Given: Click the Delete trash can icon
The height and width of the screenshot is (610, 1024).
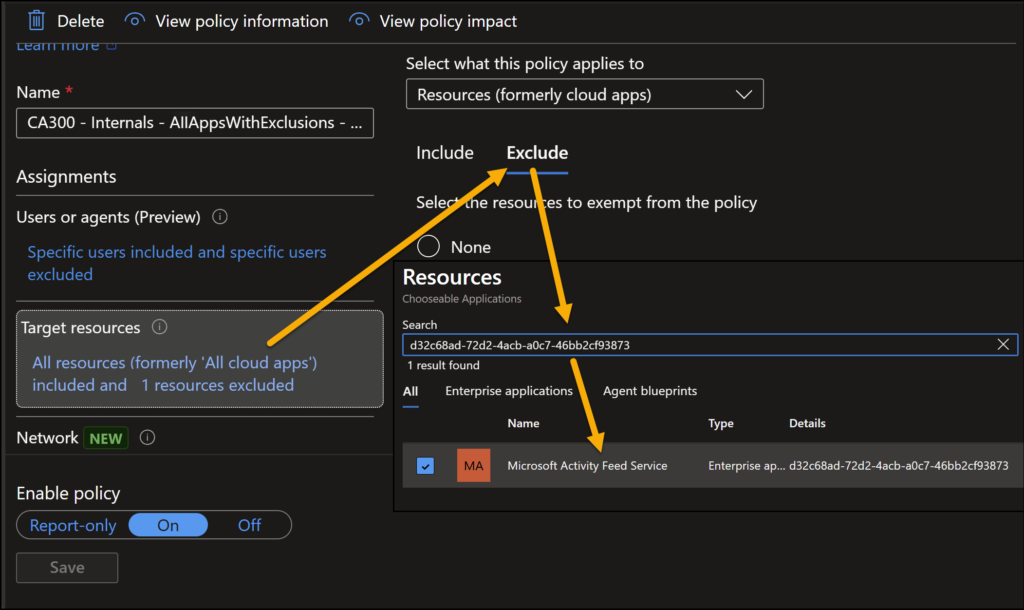Looking at the screenshot, I should pos(36,20).
